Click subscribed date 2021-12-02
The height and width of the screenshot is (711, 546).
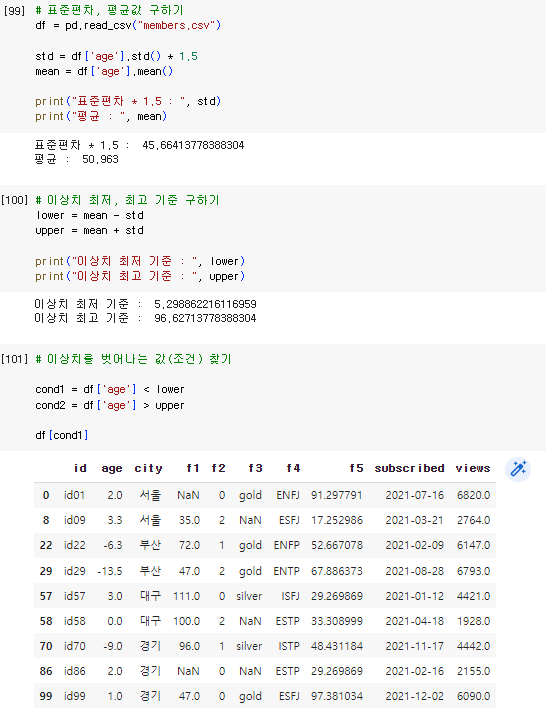tap(414, 696)
